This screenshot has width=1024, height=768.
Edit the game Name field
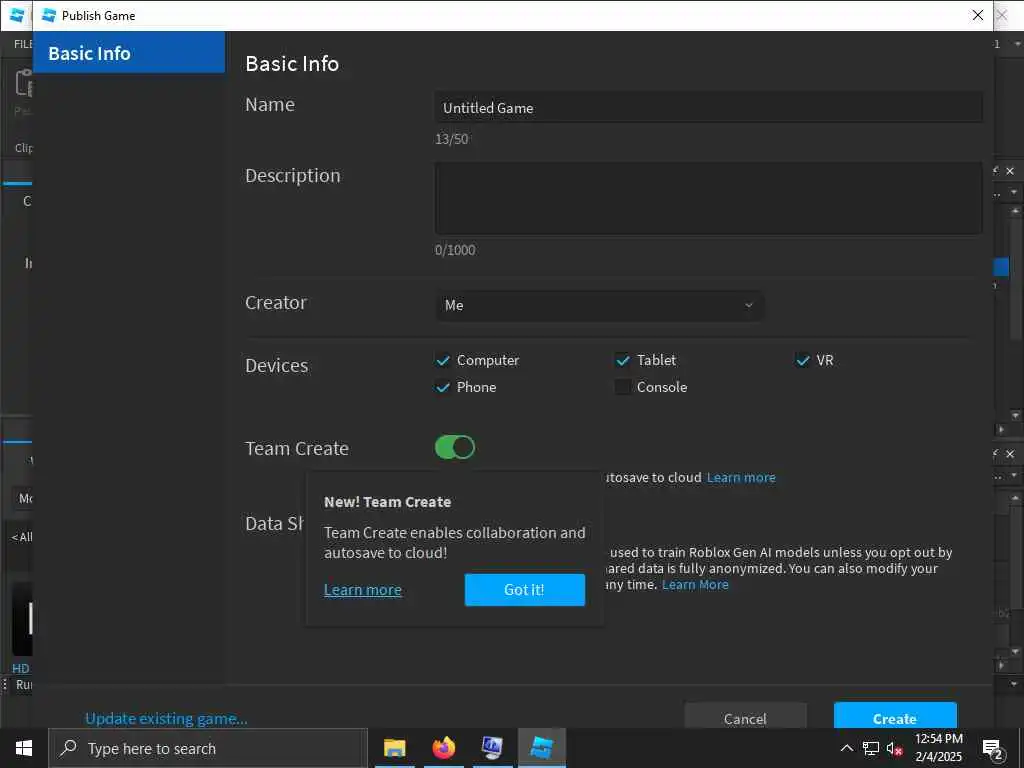709,108
